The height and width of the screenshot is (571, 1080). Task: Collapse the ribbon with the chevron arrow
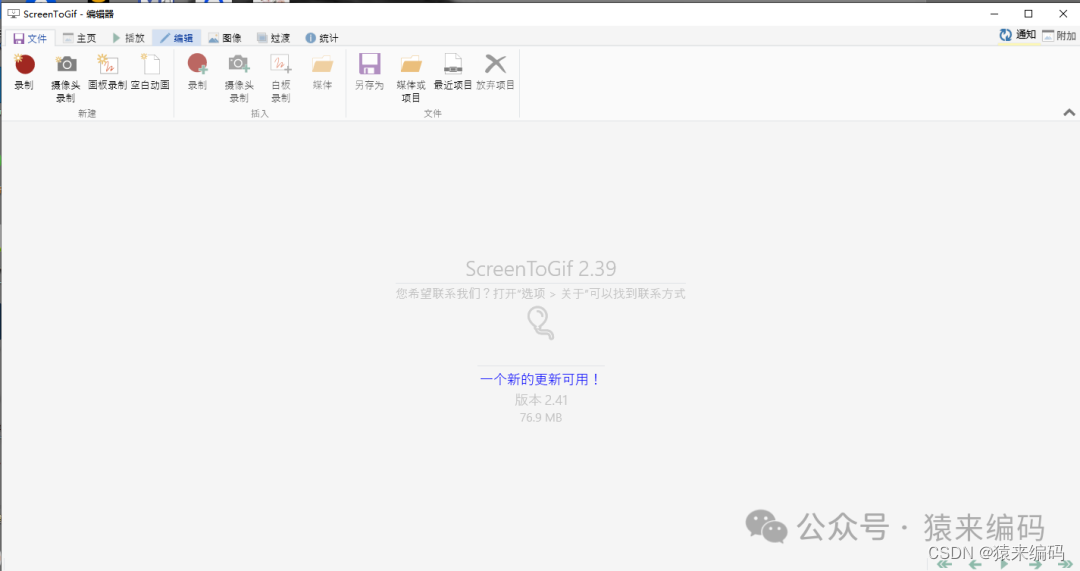(x=1069, y=112)
